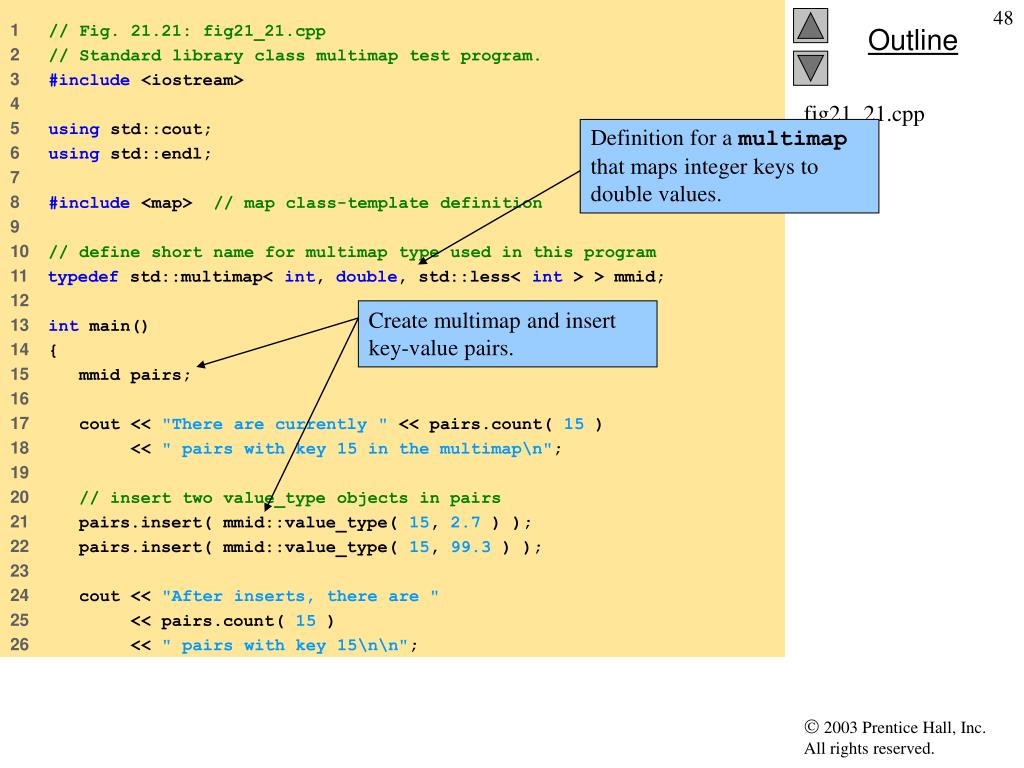The image size is (1024, 768).
Task: Click 'int main()' on line 13
Action: [99, 325]
